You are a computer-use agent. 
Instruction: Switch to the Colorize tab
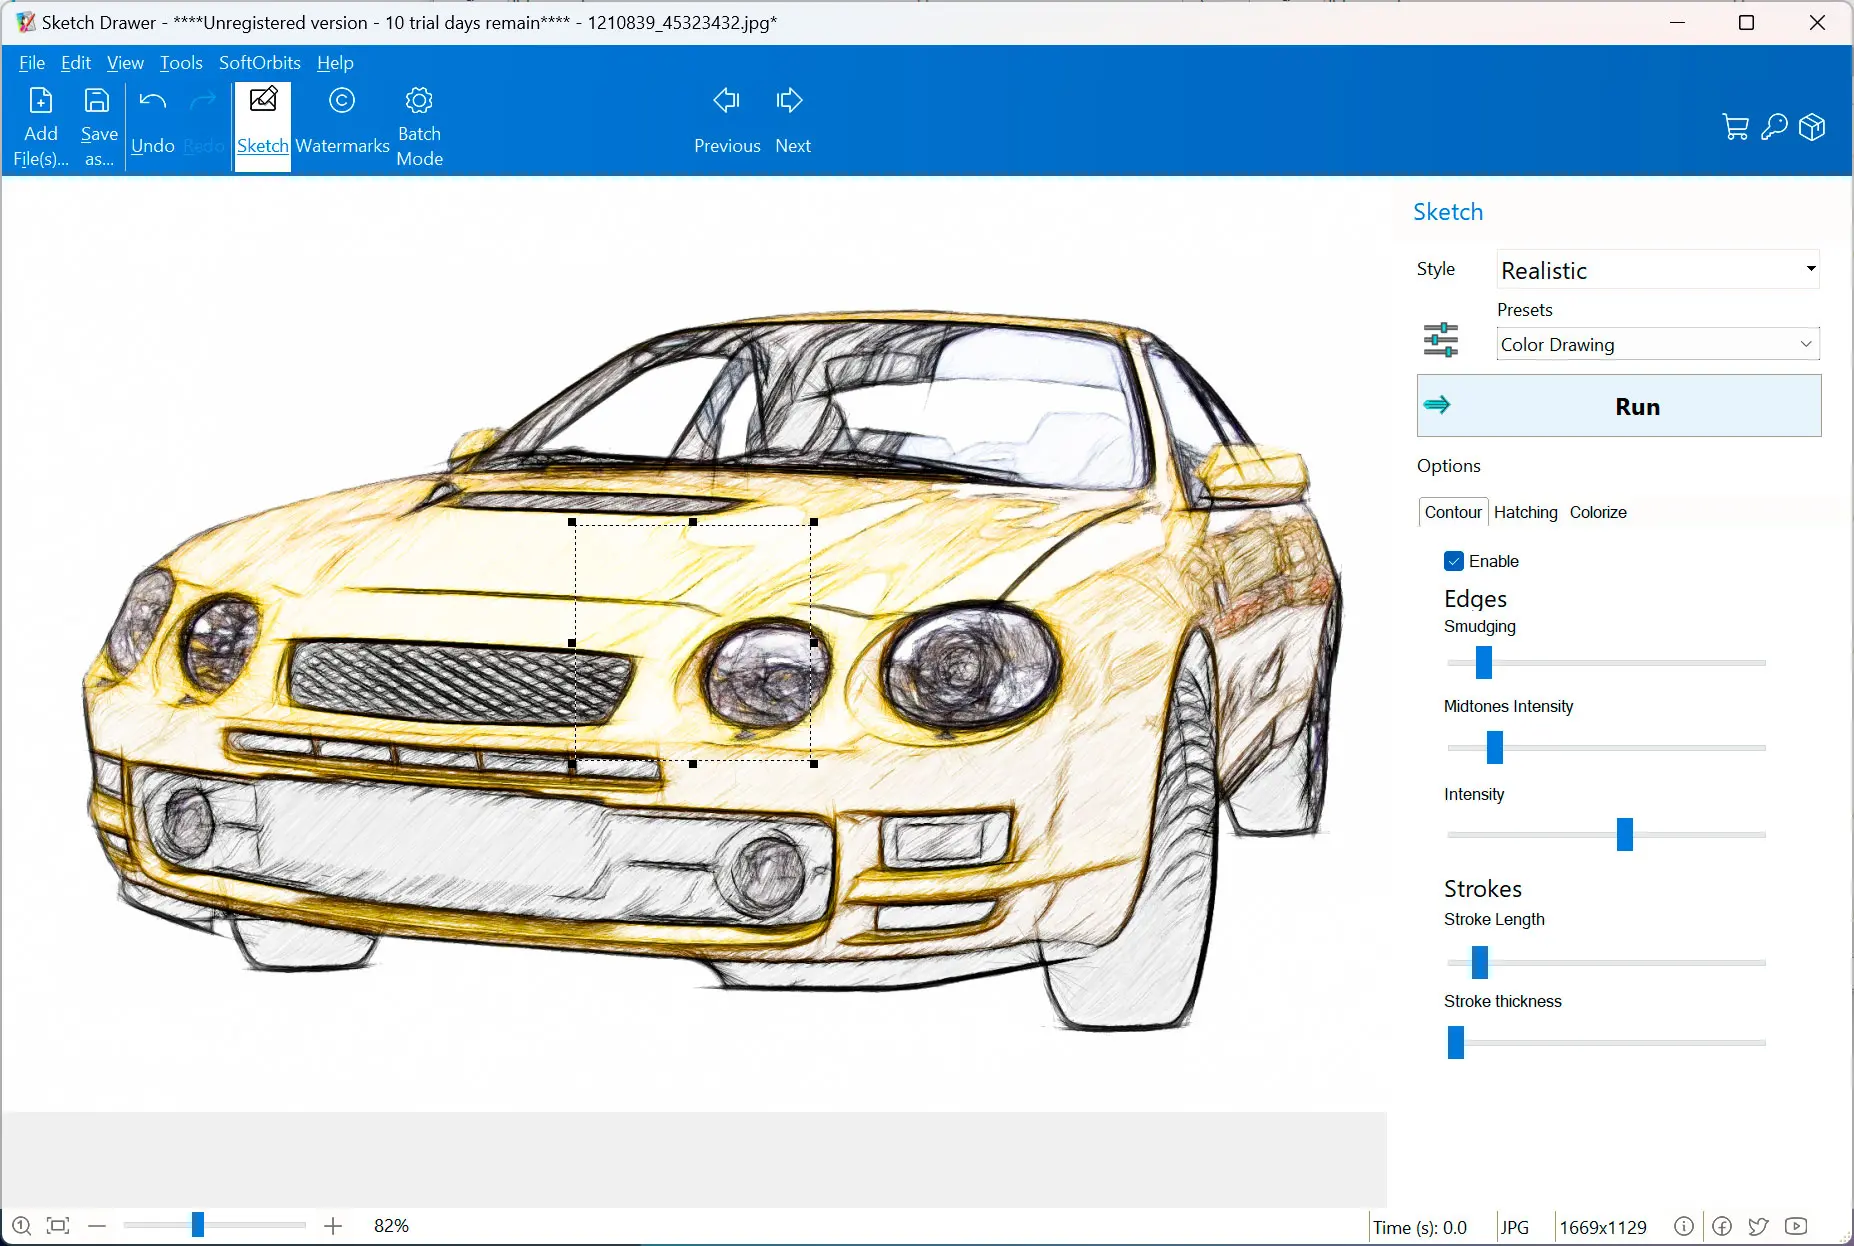[x=1596, y=512]
